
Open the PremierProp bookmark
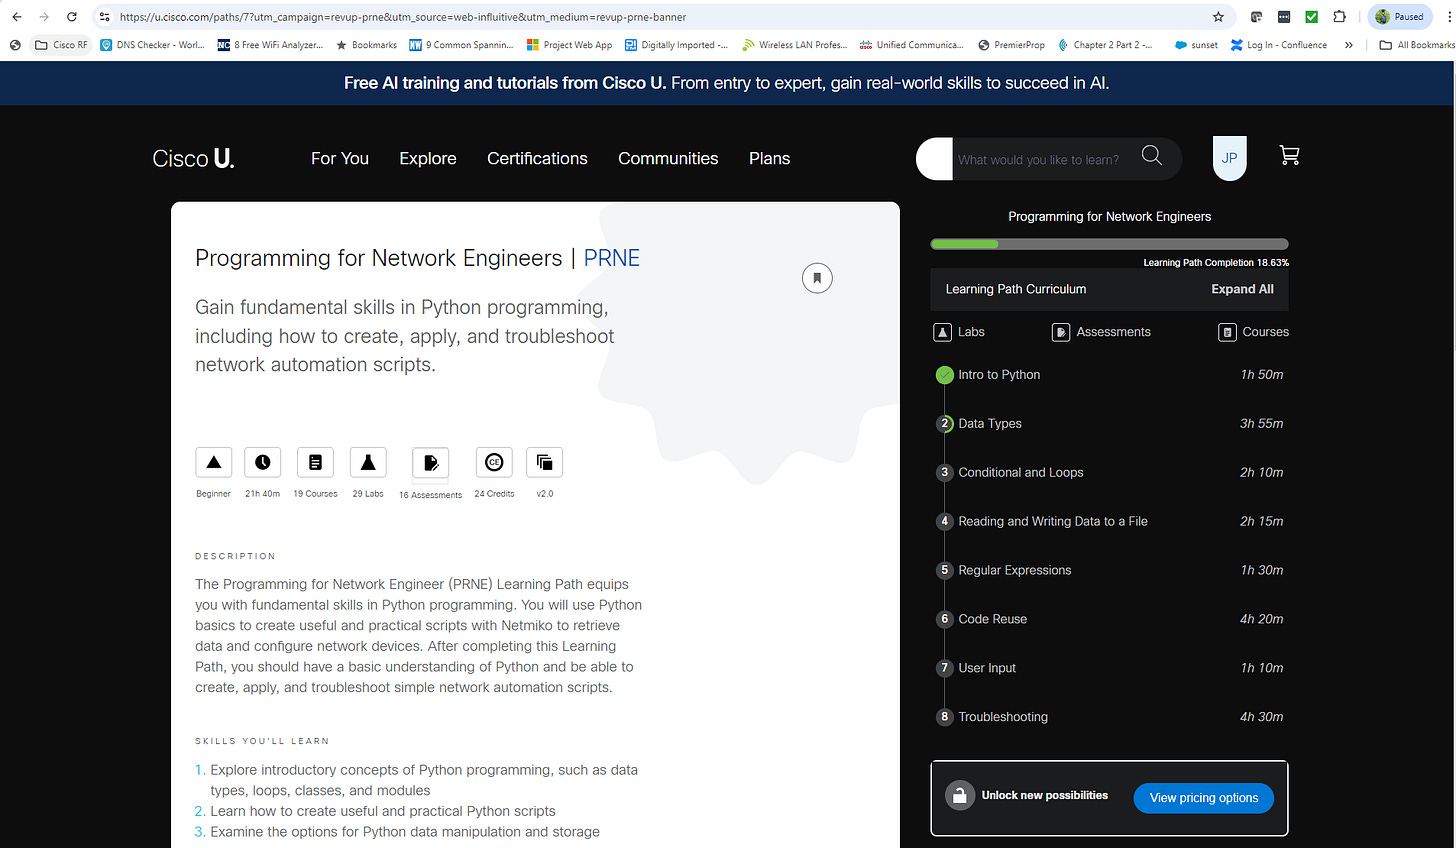click(x=1012, y=45)
